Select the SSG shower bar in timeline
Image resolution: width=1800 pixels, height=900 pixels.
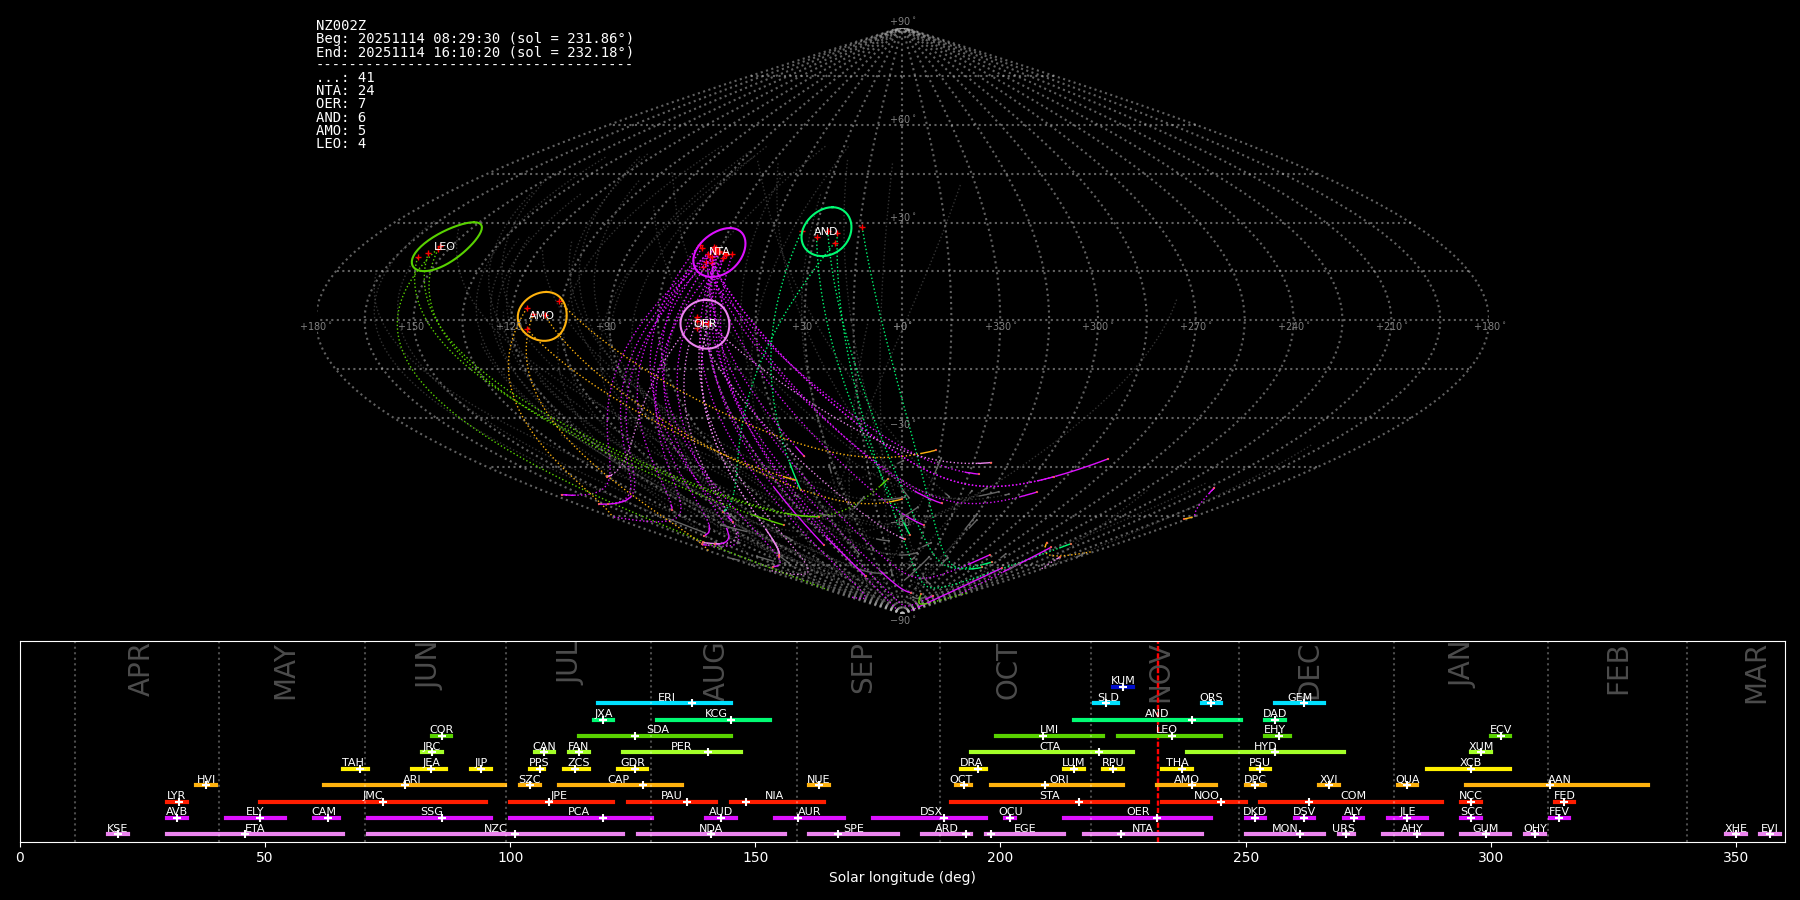point(429,818)
